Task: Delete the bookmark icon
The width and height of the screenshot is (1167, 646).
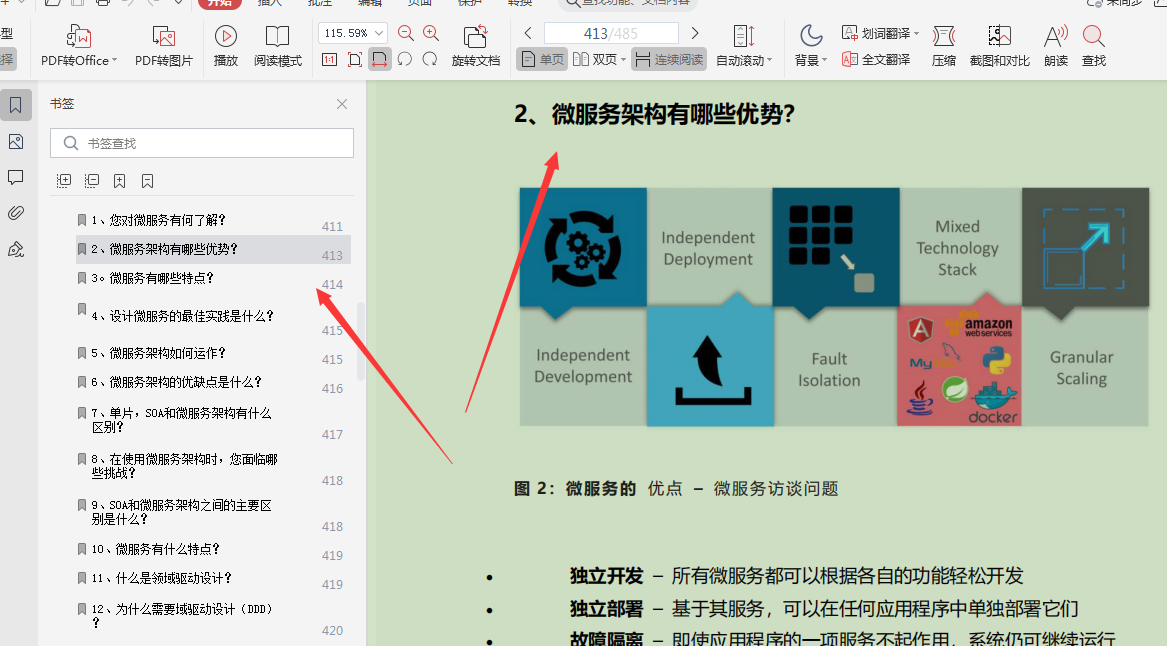Action: point(147,181)
